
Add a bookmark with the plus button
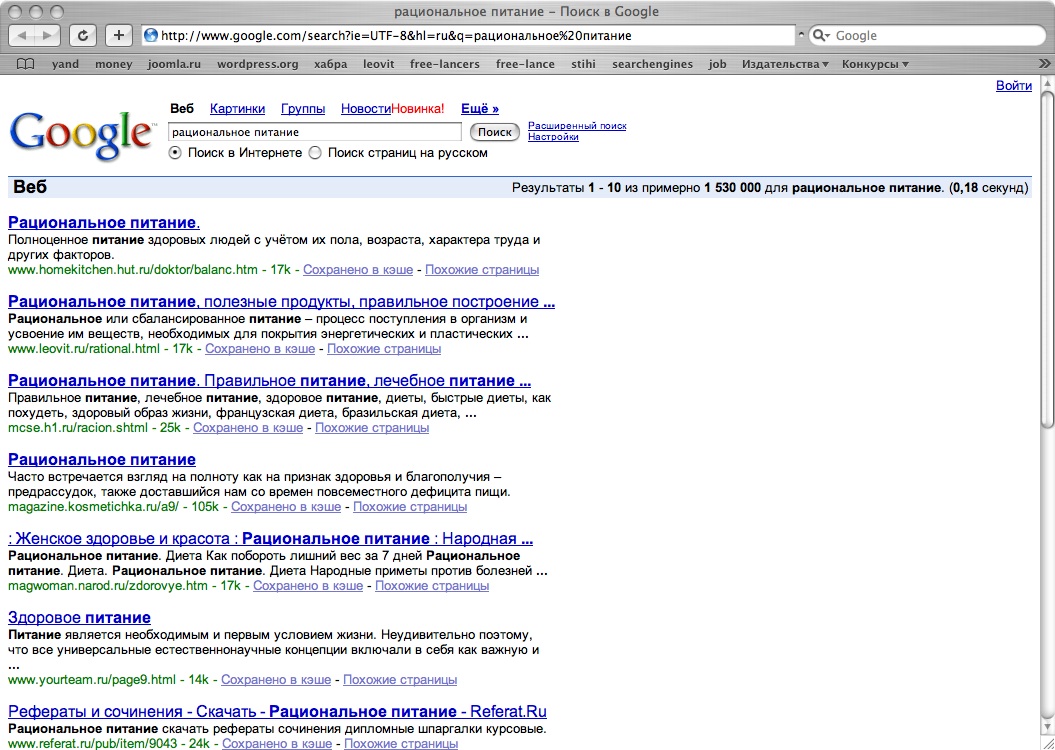pyautogui.click(x=118, y=36)
